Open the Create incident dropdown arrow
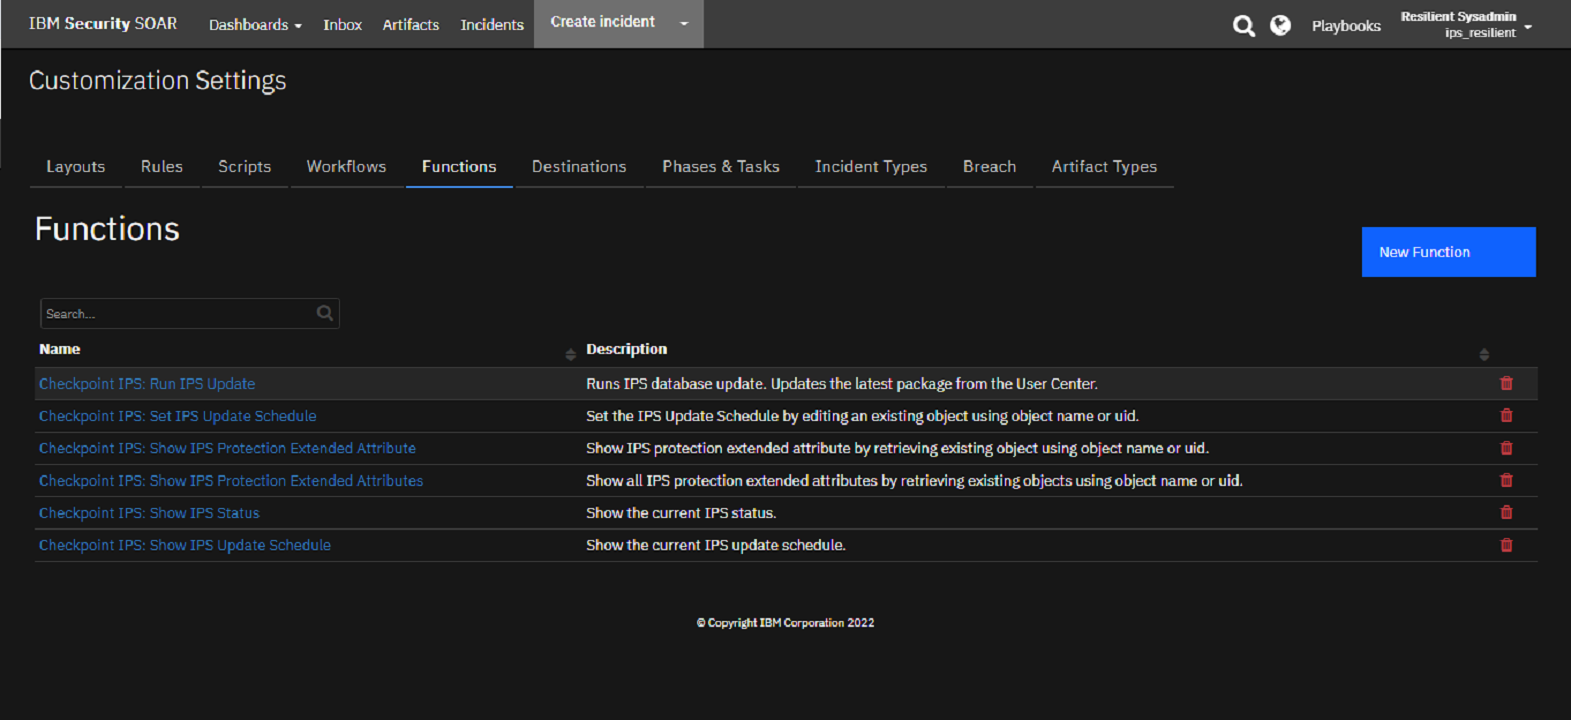Screen dimensions: 1571x720 (x=684, y=23)
